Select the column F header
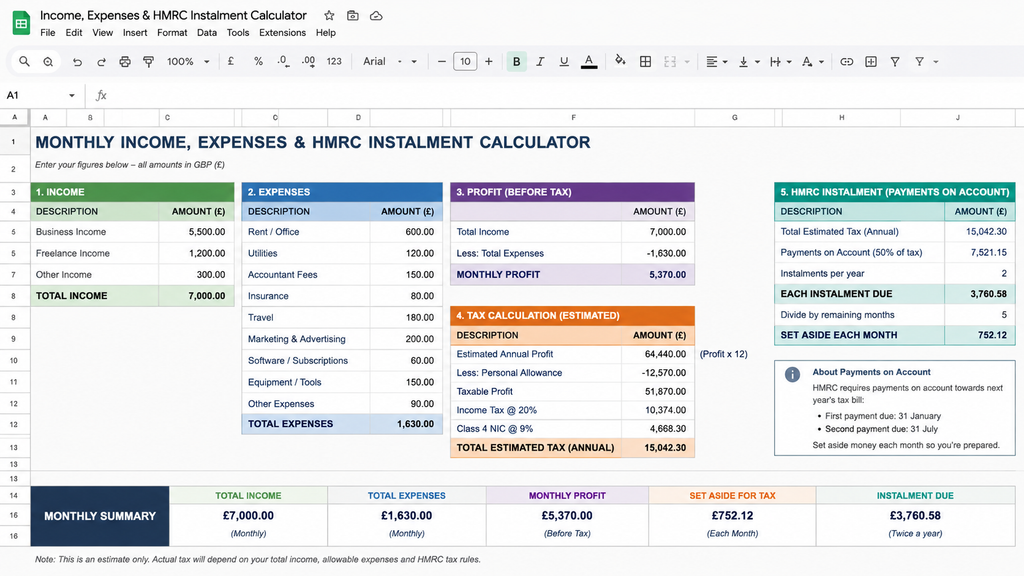Image resolution: width=1024 pixels, height=576 pixels. point(573,118)
